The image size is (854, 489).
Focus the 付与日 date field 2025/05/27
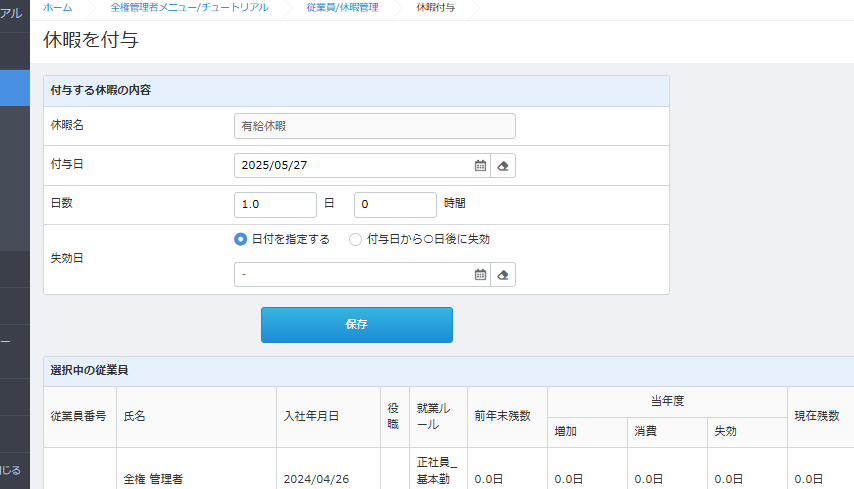click(350, 166)
